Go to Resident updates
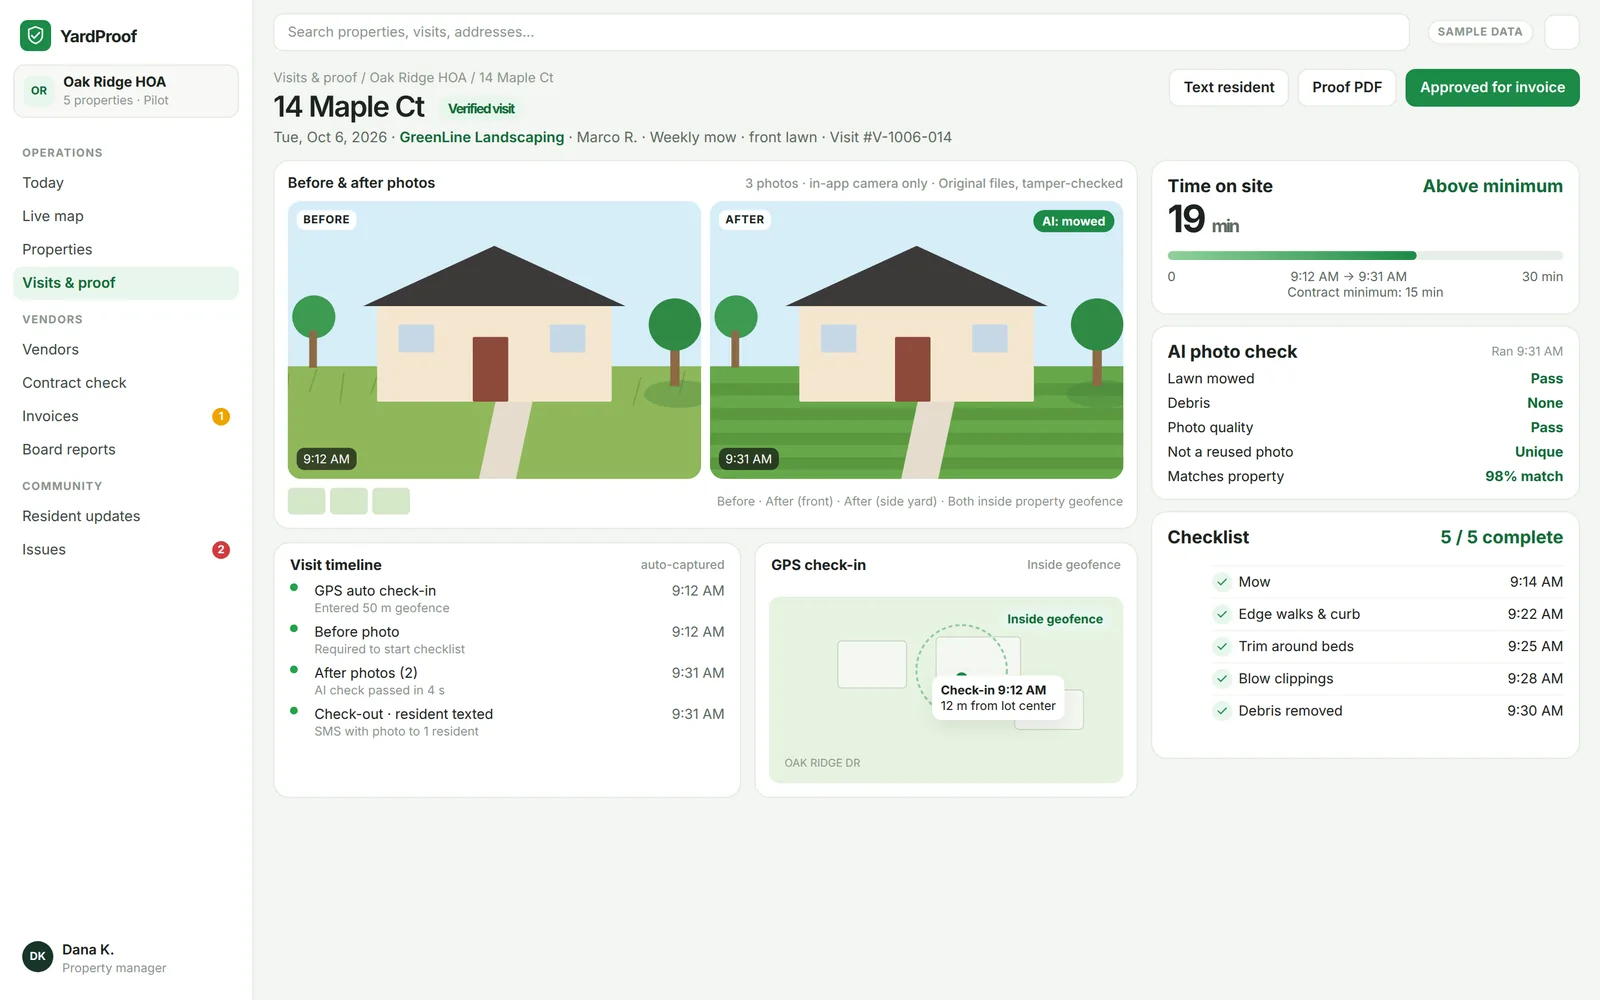 pos(126,516)
